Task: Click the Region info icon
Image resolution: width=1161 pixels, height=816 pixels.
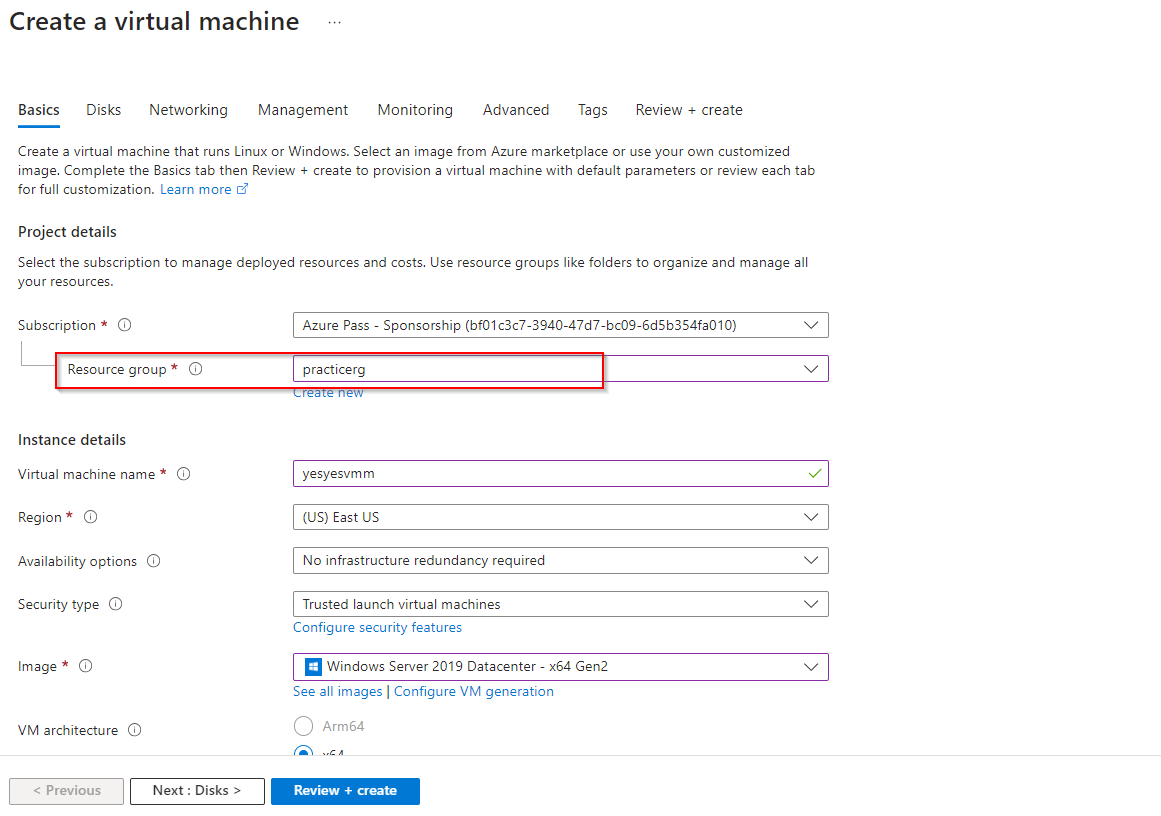Action: pos(91,517)
